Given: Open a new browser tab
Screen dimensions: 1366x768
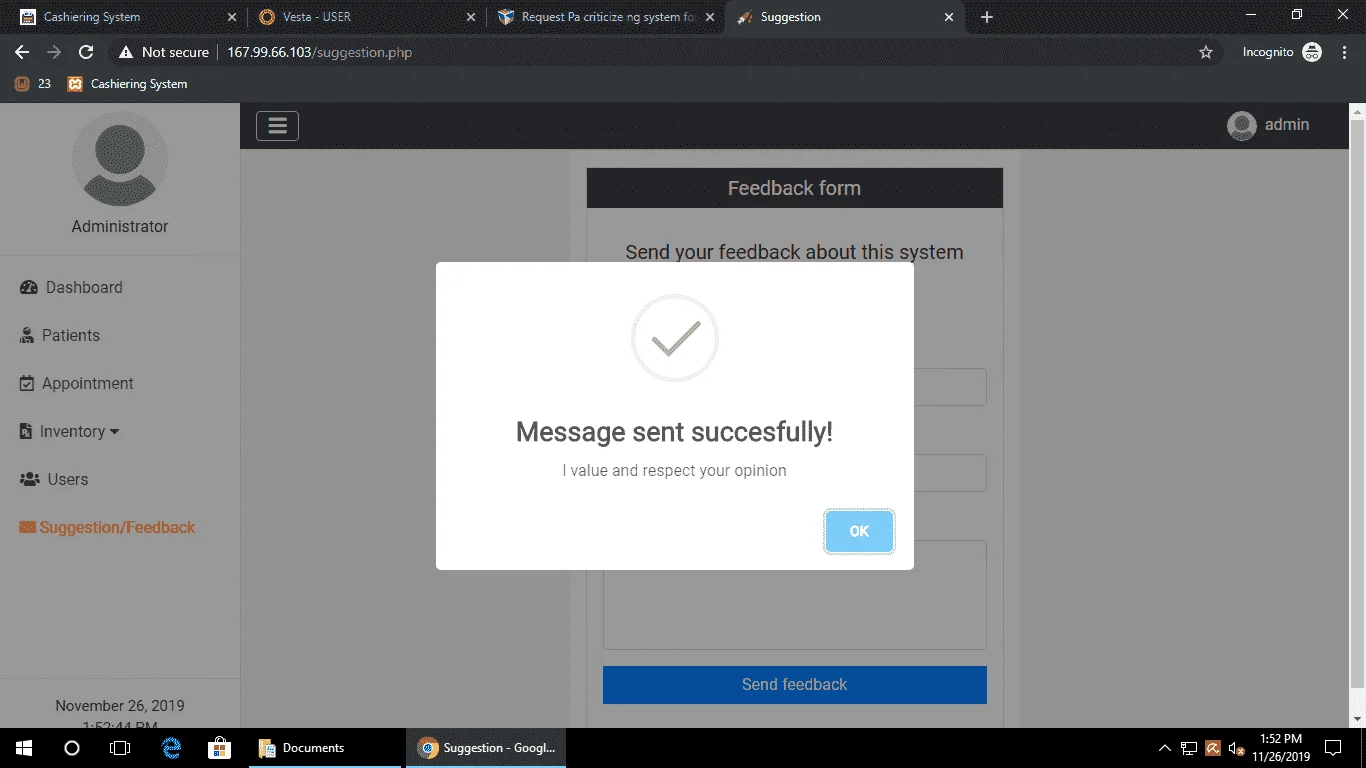Looking at the screenshot, I should tap(987, 17).
